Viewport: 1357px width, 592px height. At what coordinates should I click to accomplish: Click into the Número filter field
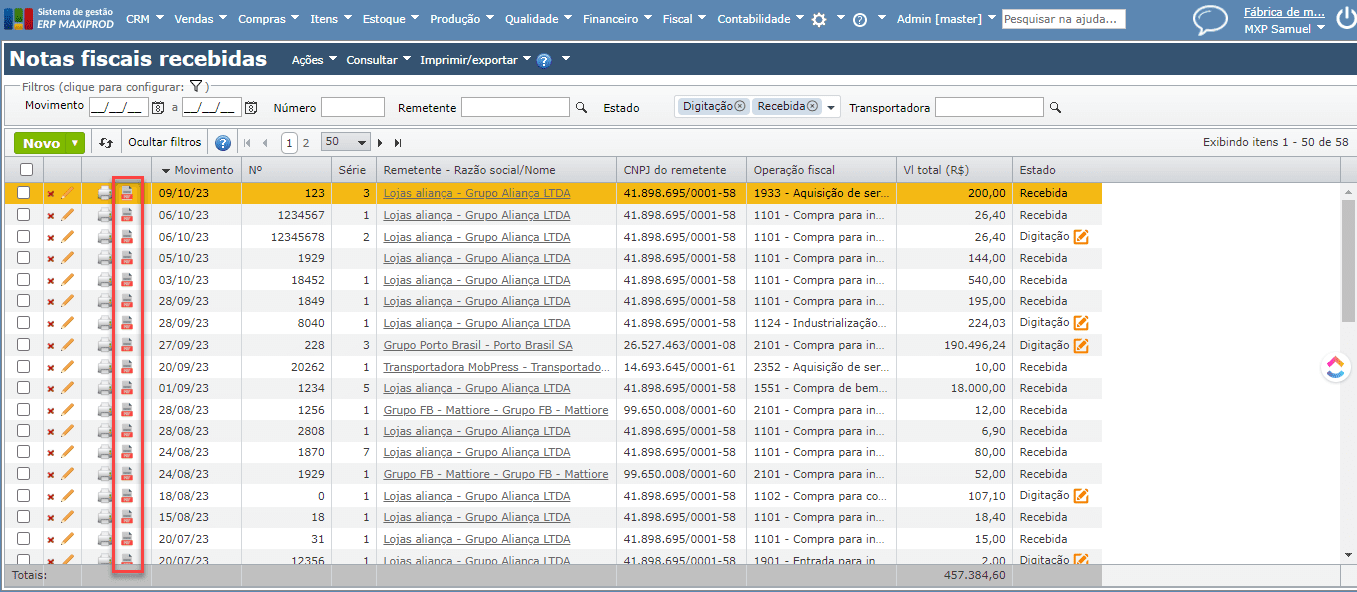point(352,107)
